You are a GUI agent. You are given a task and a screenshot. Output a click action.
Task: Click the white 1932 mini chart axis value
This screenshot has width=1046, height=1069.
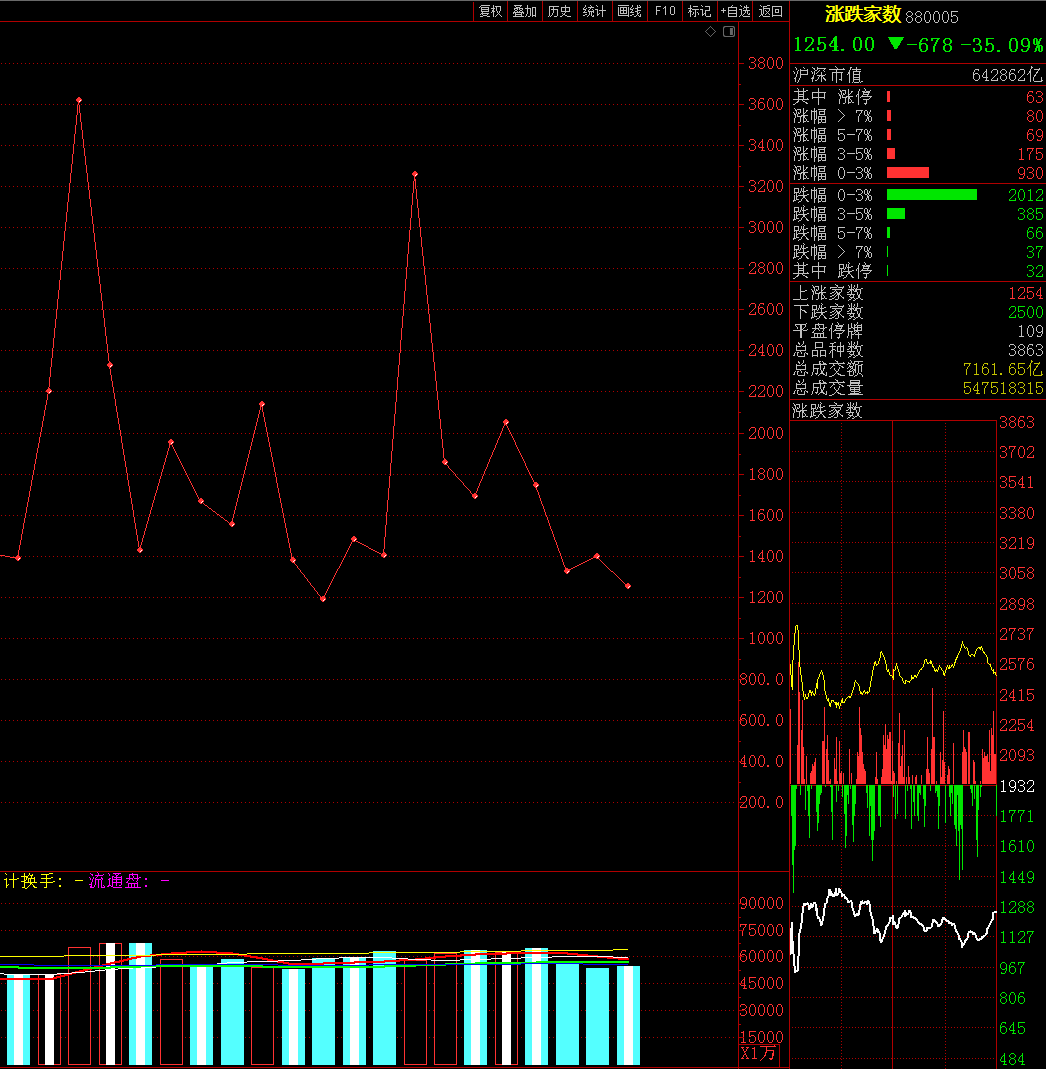pyautogui.click(x=1017, y=786)
